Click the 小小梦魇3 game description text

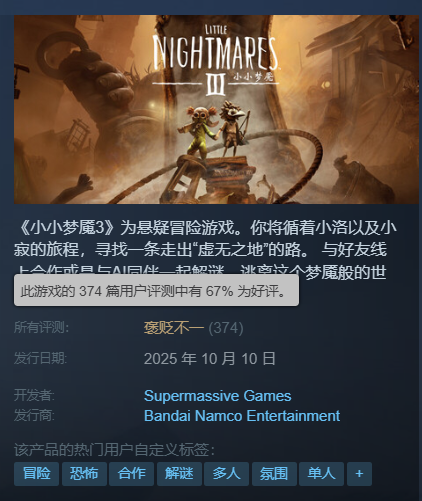[205, 249]
